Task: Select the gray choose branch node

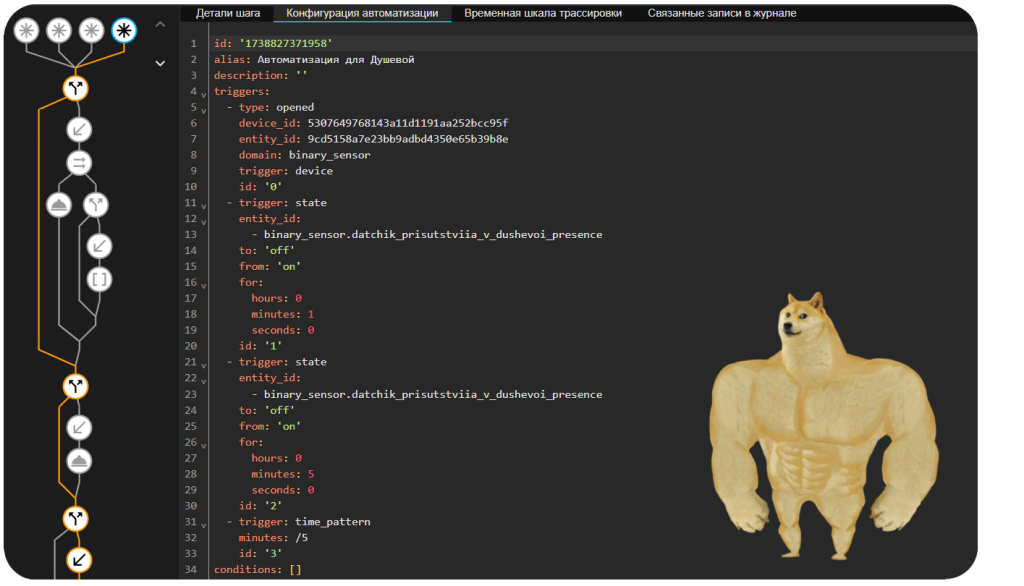Action: coord(96,204)
